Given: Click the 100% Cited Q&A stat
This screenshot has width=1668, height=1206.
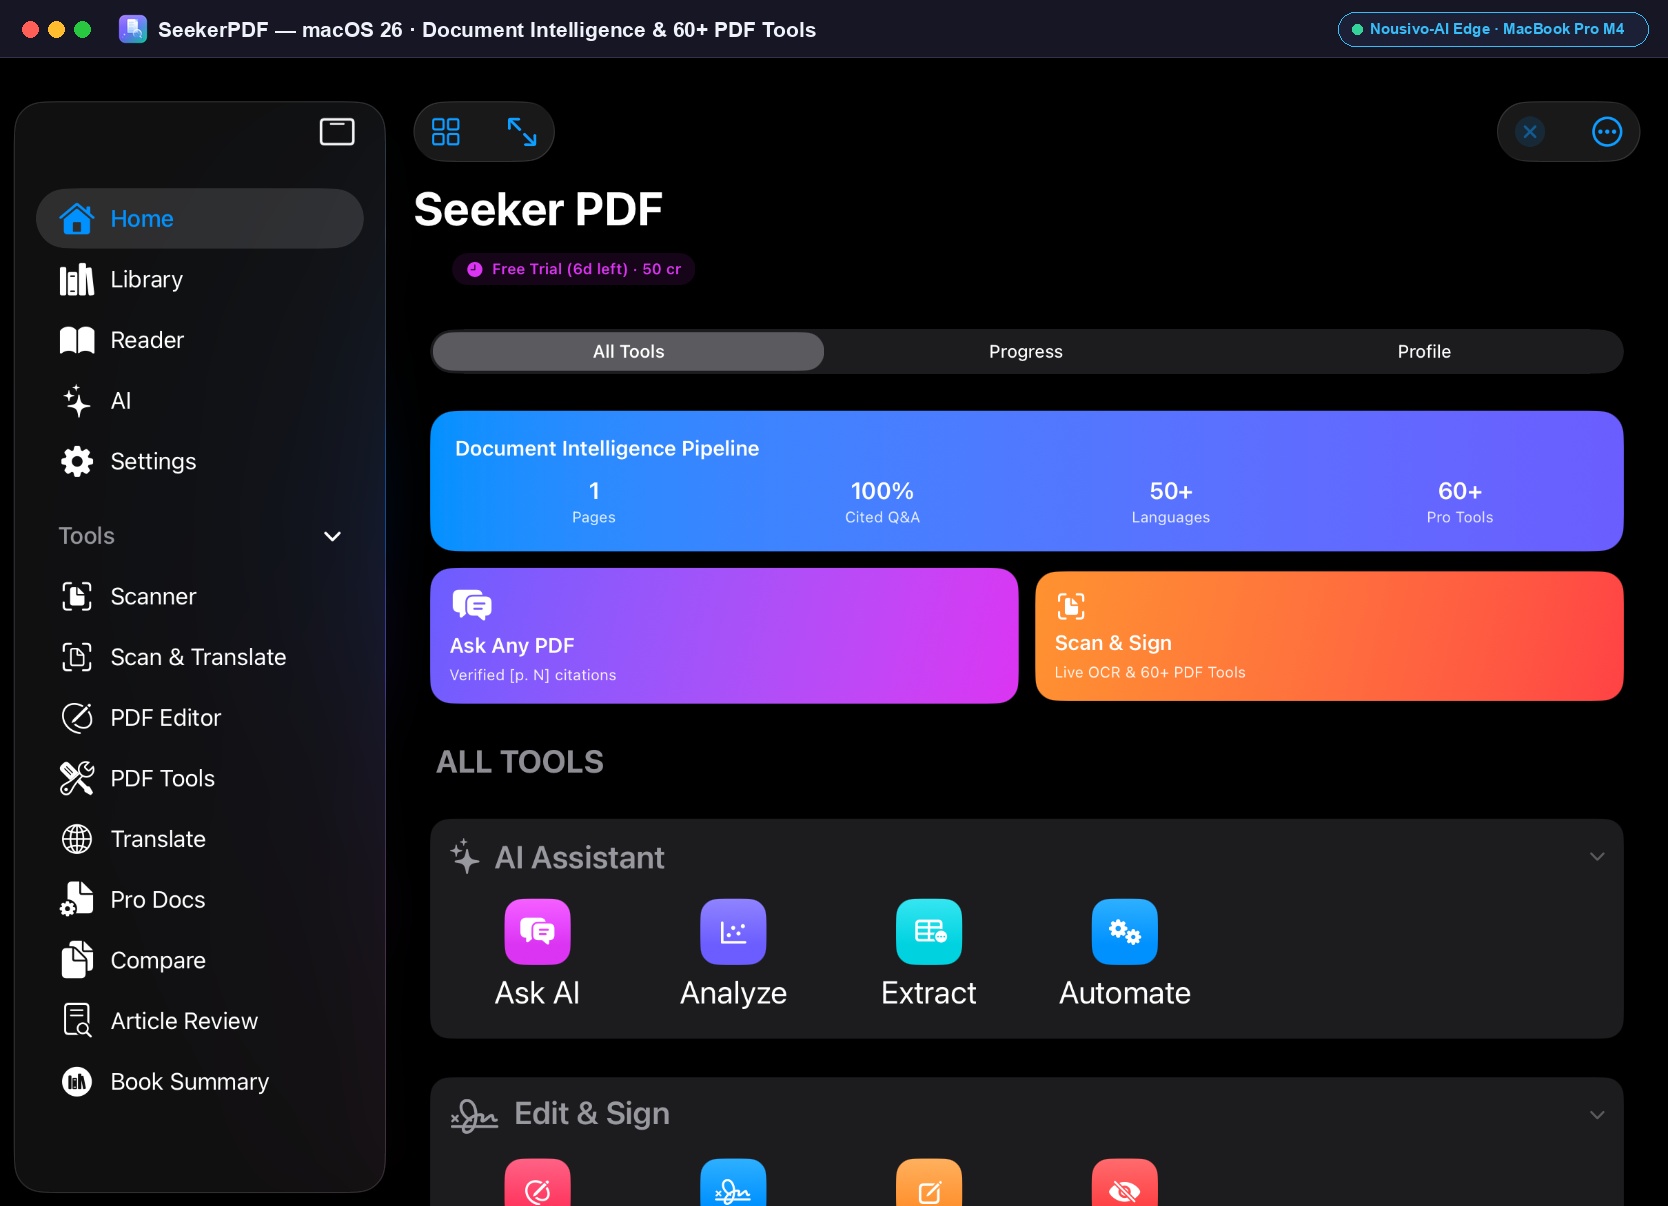Looking at the screenshot, I should (x=882, y=502).
